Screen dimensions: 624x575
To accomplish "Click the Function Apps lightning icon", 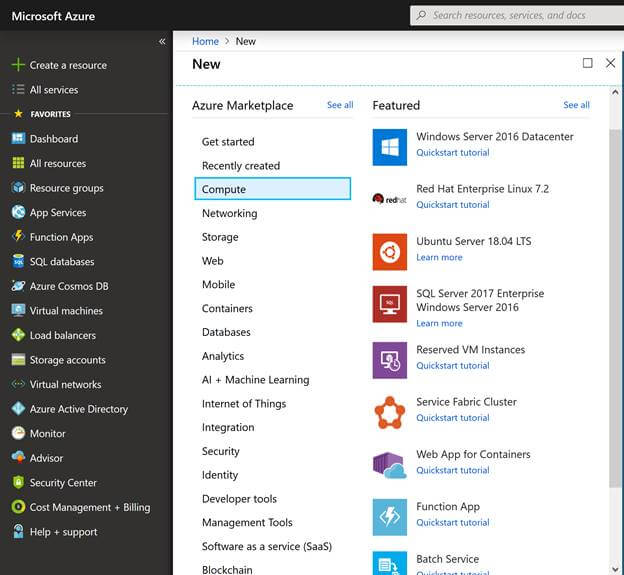I will pos(18,236).
